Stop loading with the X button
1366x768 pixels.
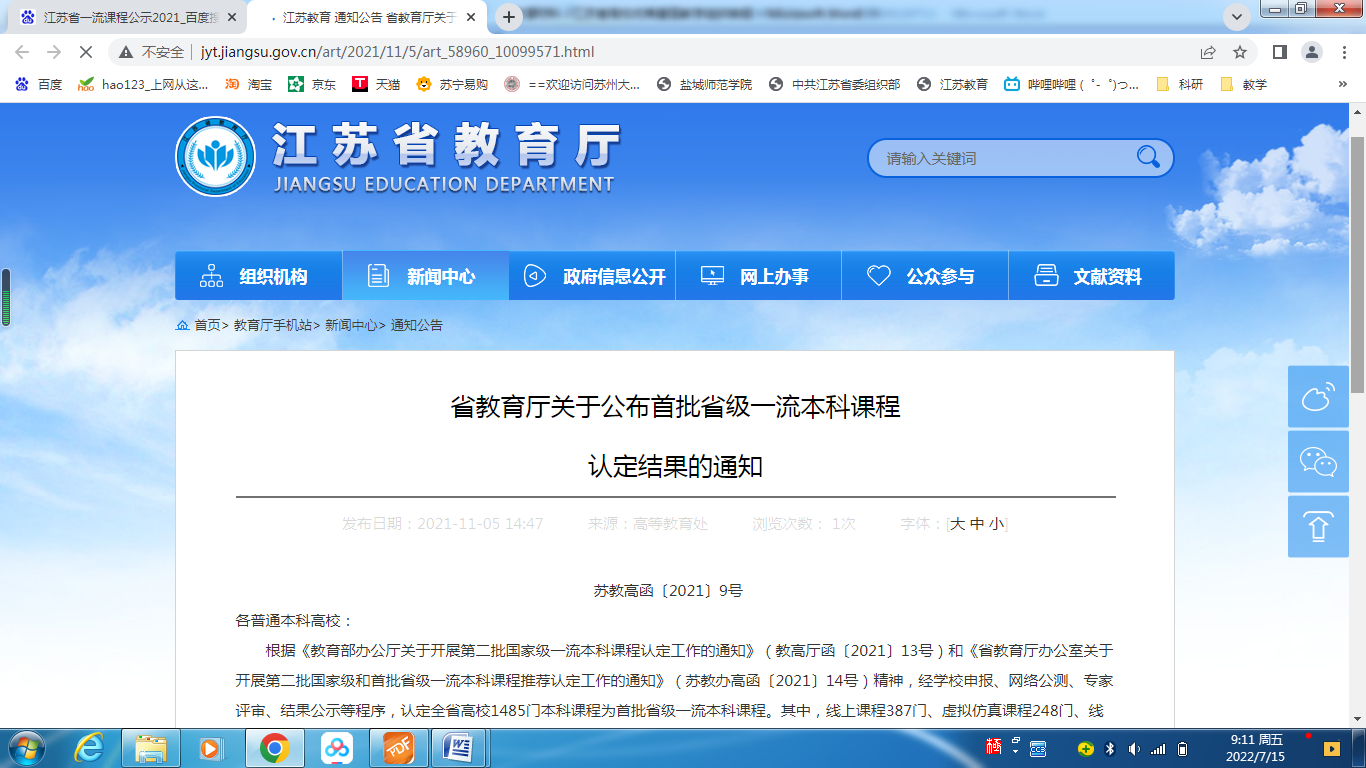[x=85, y=52]
